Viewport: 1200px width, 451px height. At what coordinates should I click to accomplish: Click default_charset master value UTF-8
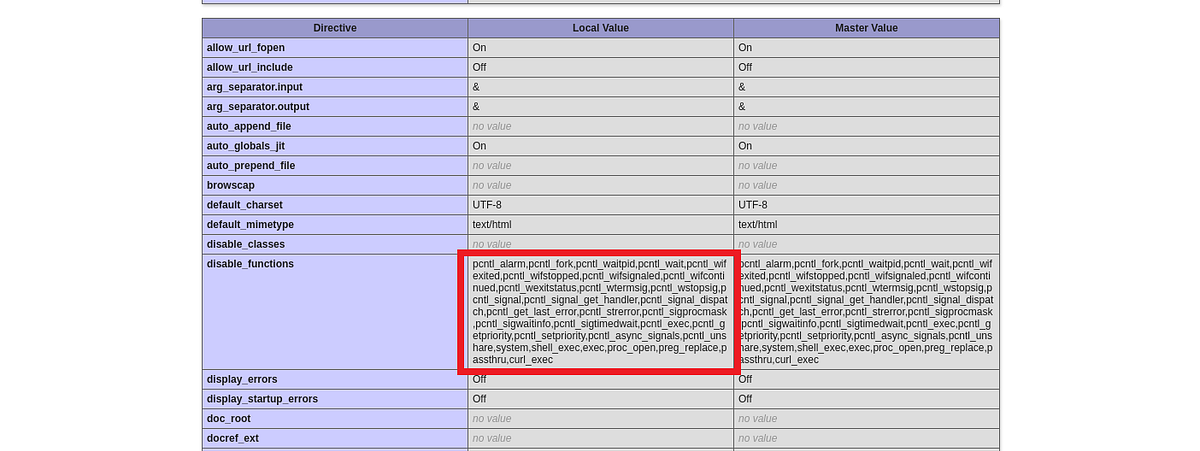coord(753,205)
